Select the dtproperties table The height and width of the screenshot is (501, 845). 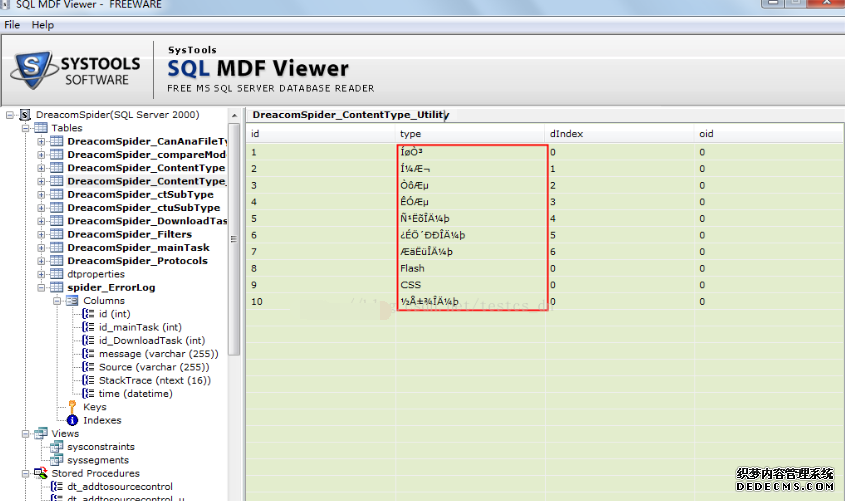pos(96,274)
